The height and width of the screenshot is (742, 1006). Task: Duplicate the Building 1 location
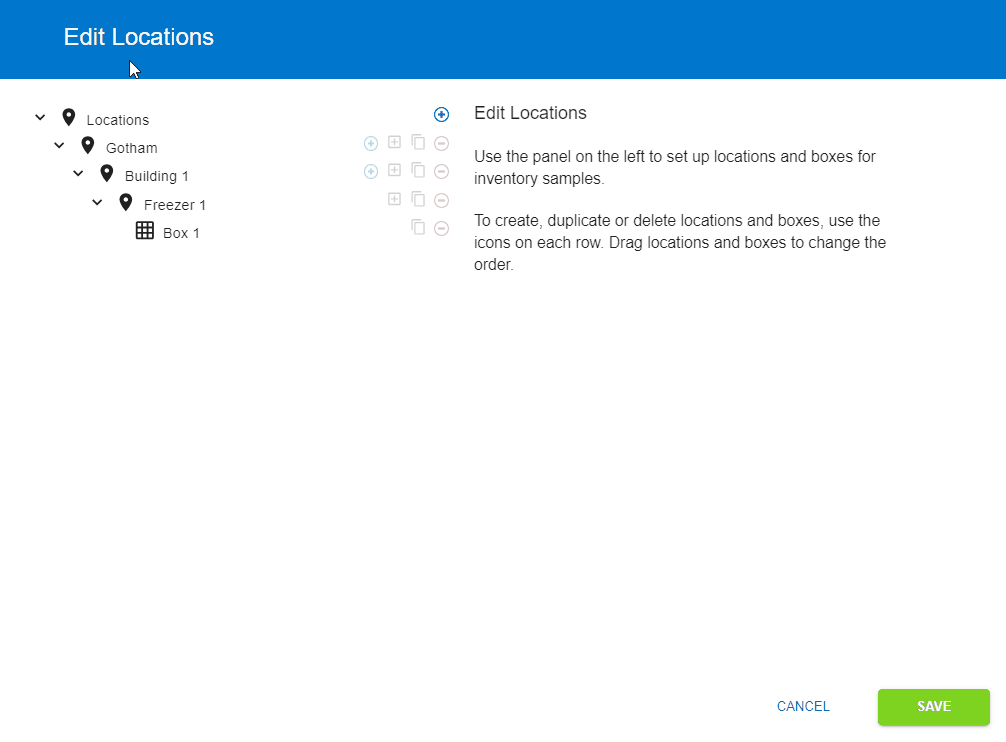tap(418, 171)
